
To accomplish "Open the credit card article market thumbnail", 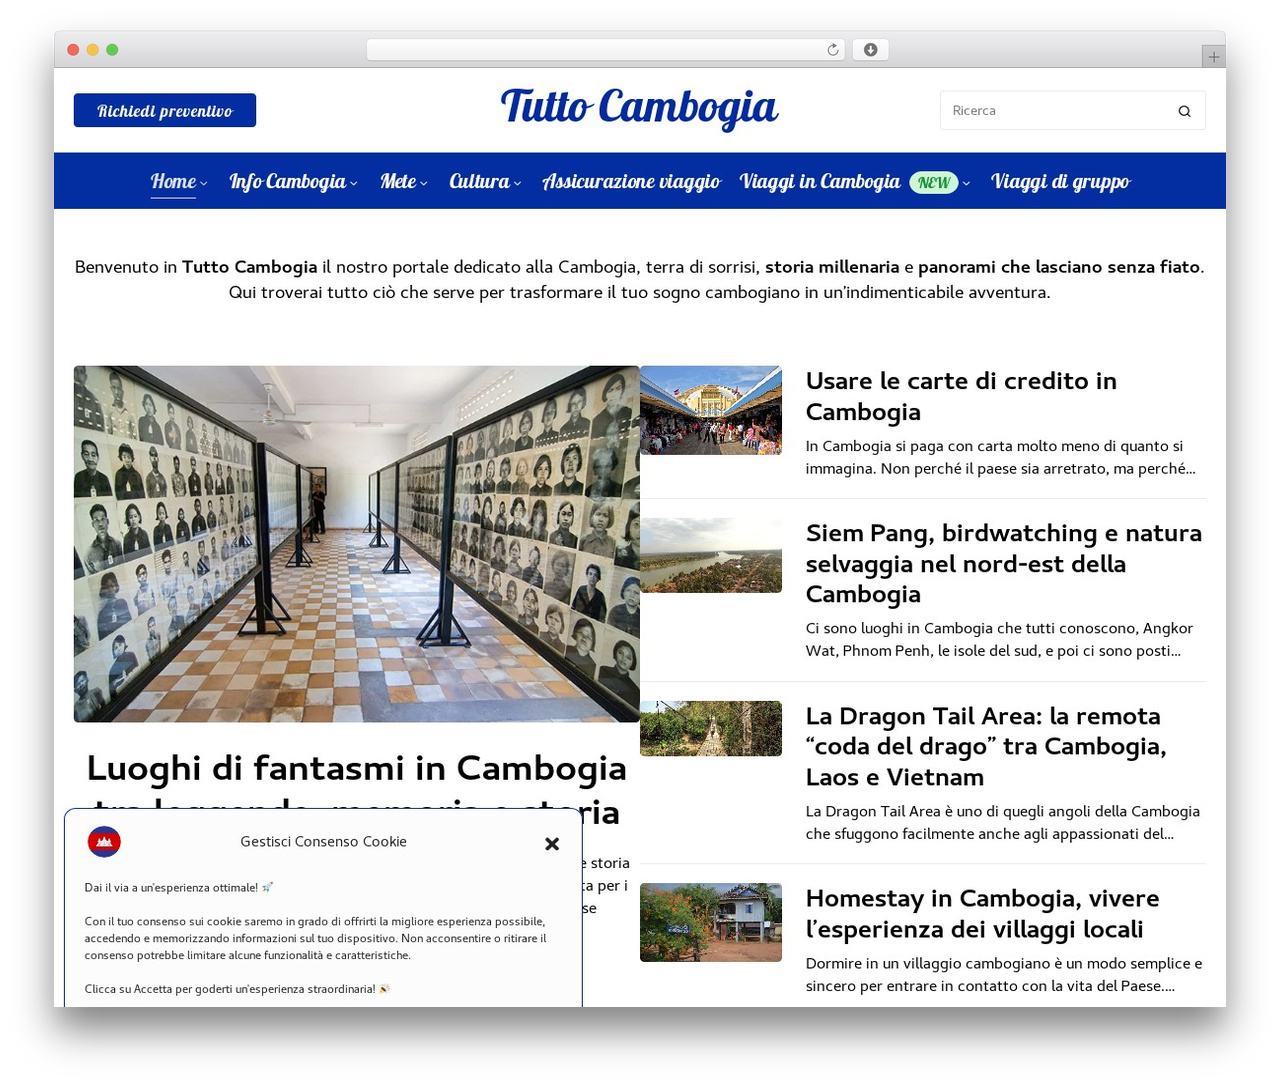I will coord(711,410).
